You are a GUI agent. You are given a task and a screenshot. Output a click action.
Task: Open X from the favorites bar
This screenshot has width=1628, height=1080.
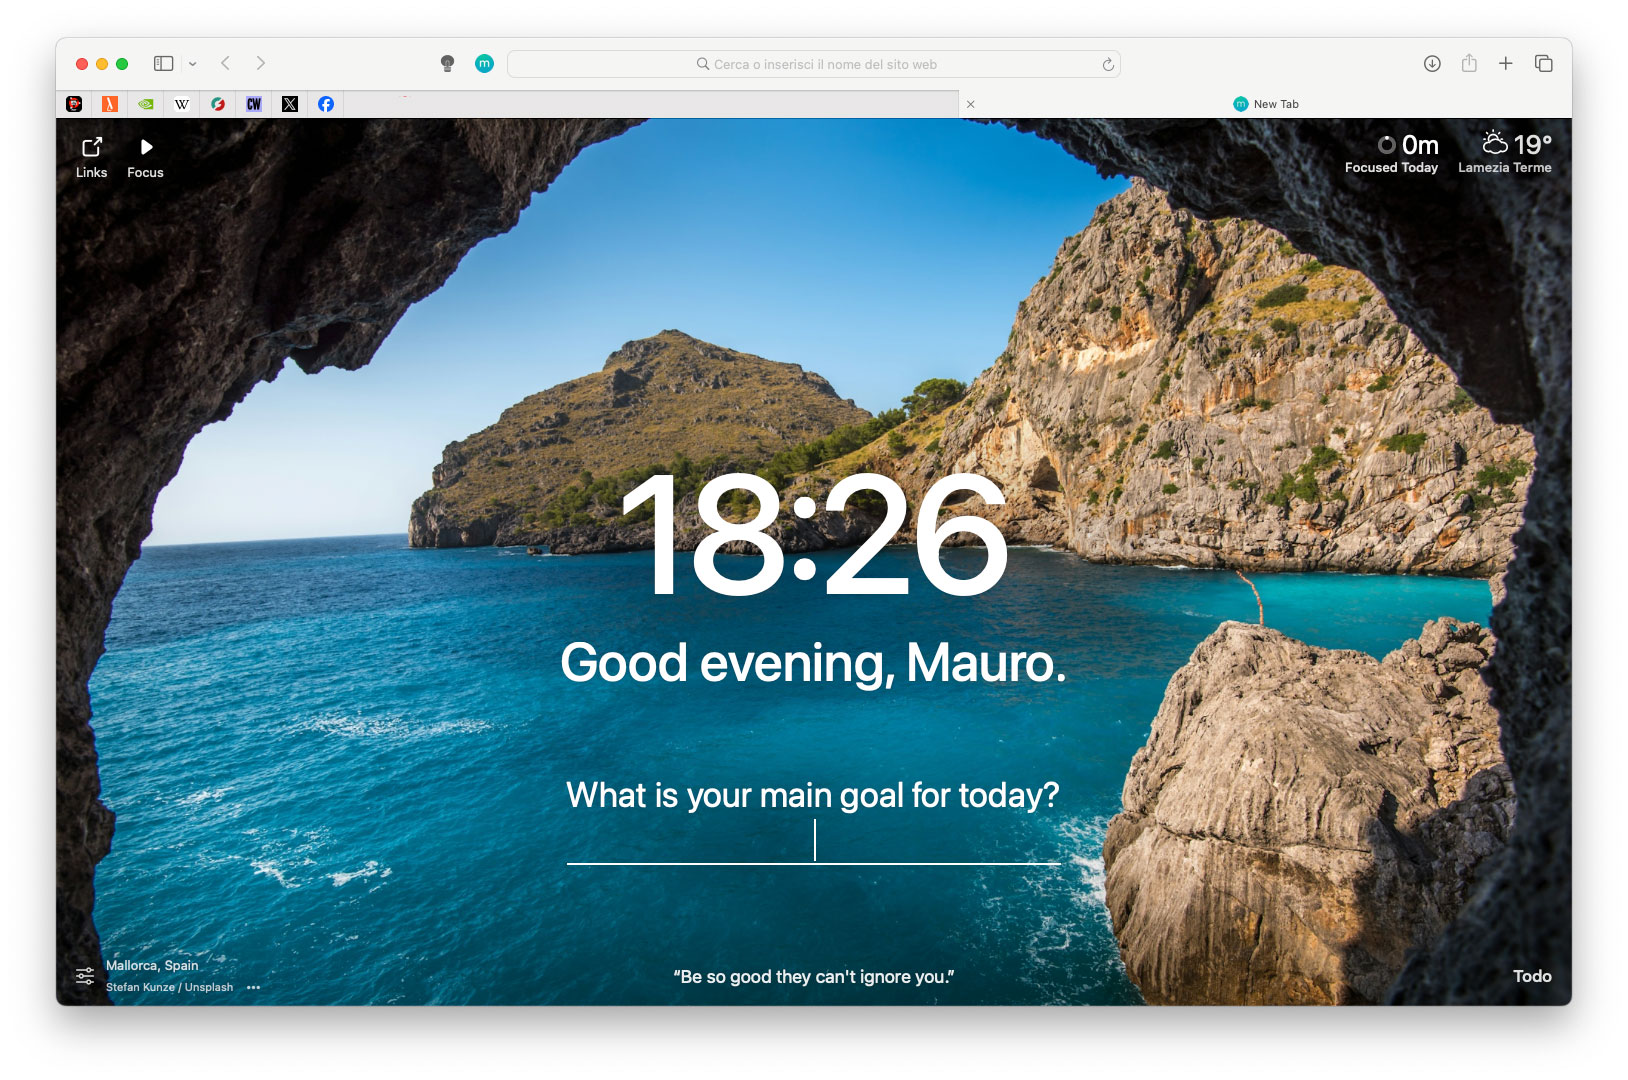[289, 103]
